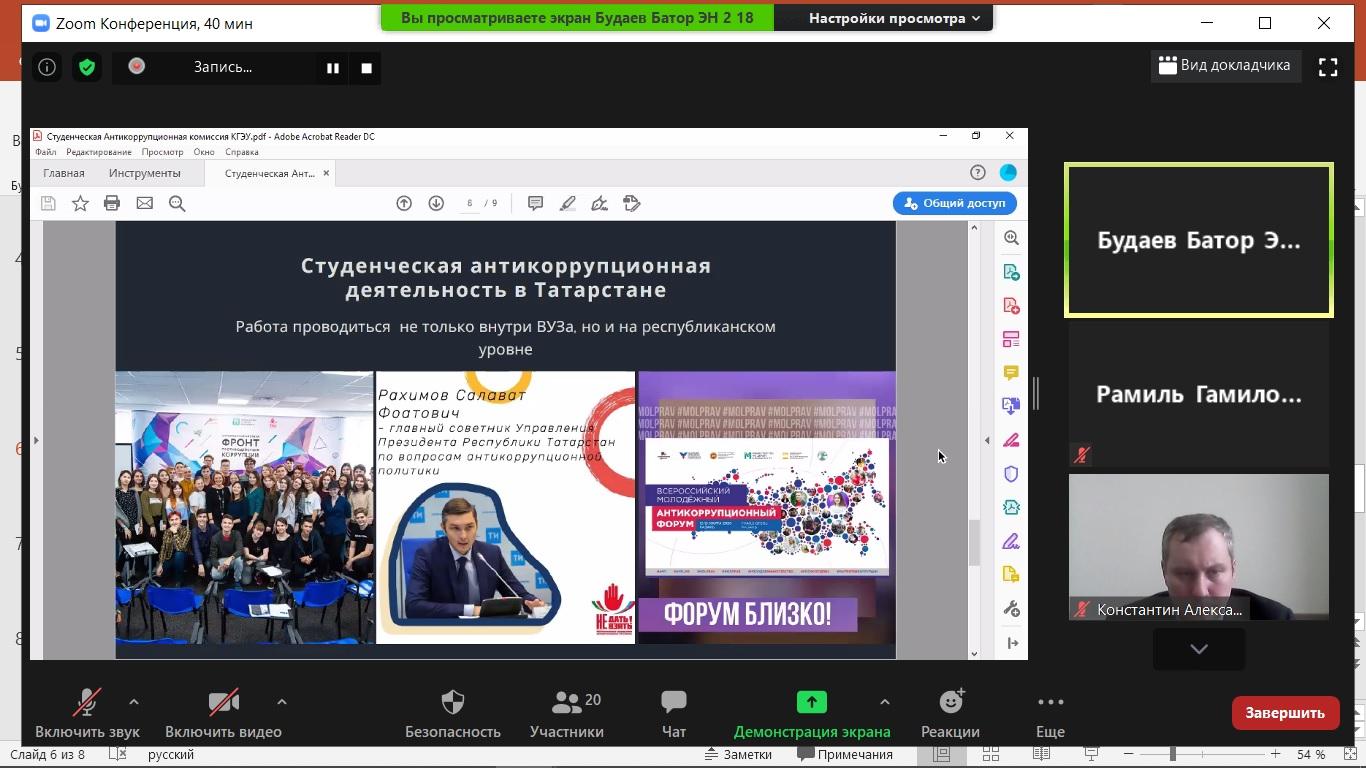Open Reactions emoji menu

950,713
